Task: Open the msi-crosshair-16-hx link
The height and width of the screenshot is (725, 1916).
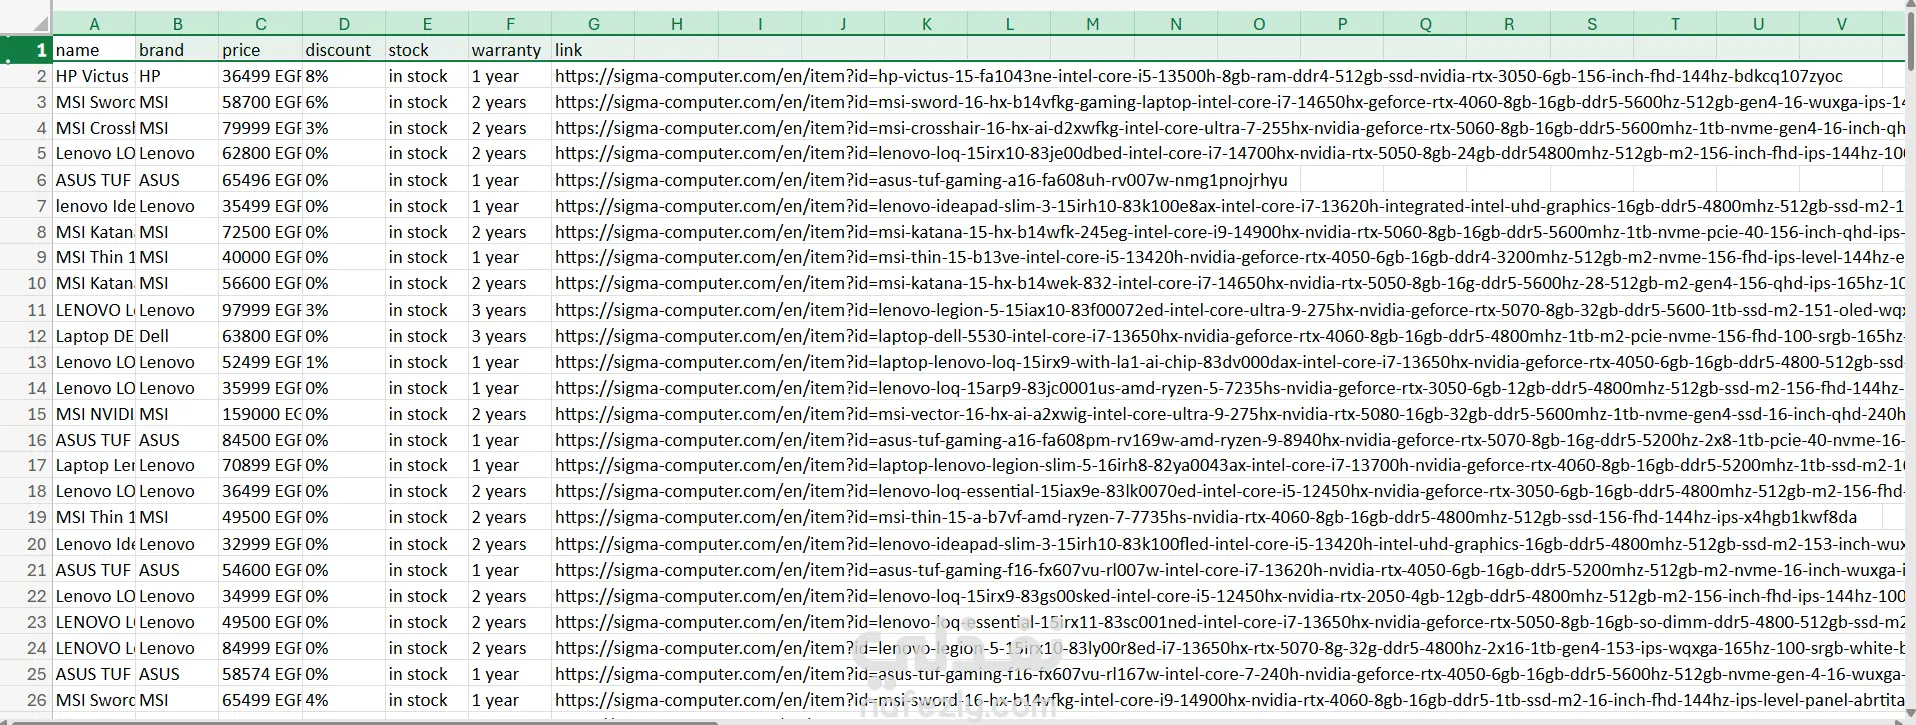Action: point(1229,128)
